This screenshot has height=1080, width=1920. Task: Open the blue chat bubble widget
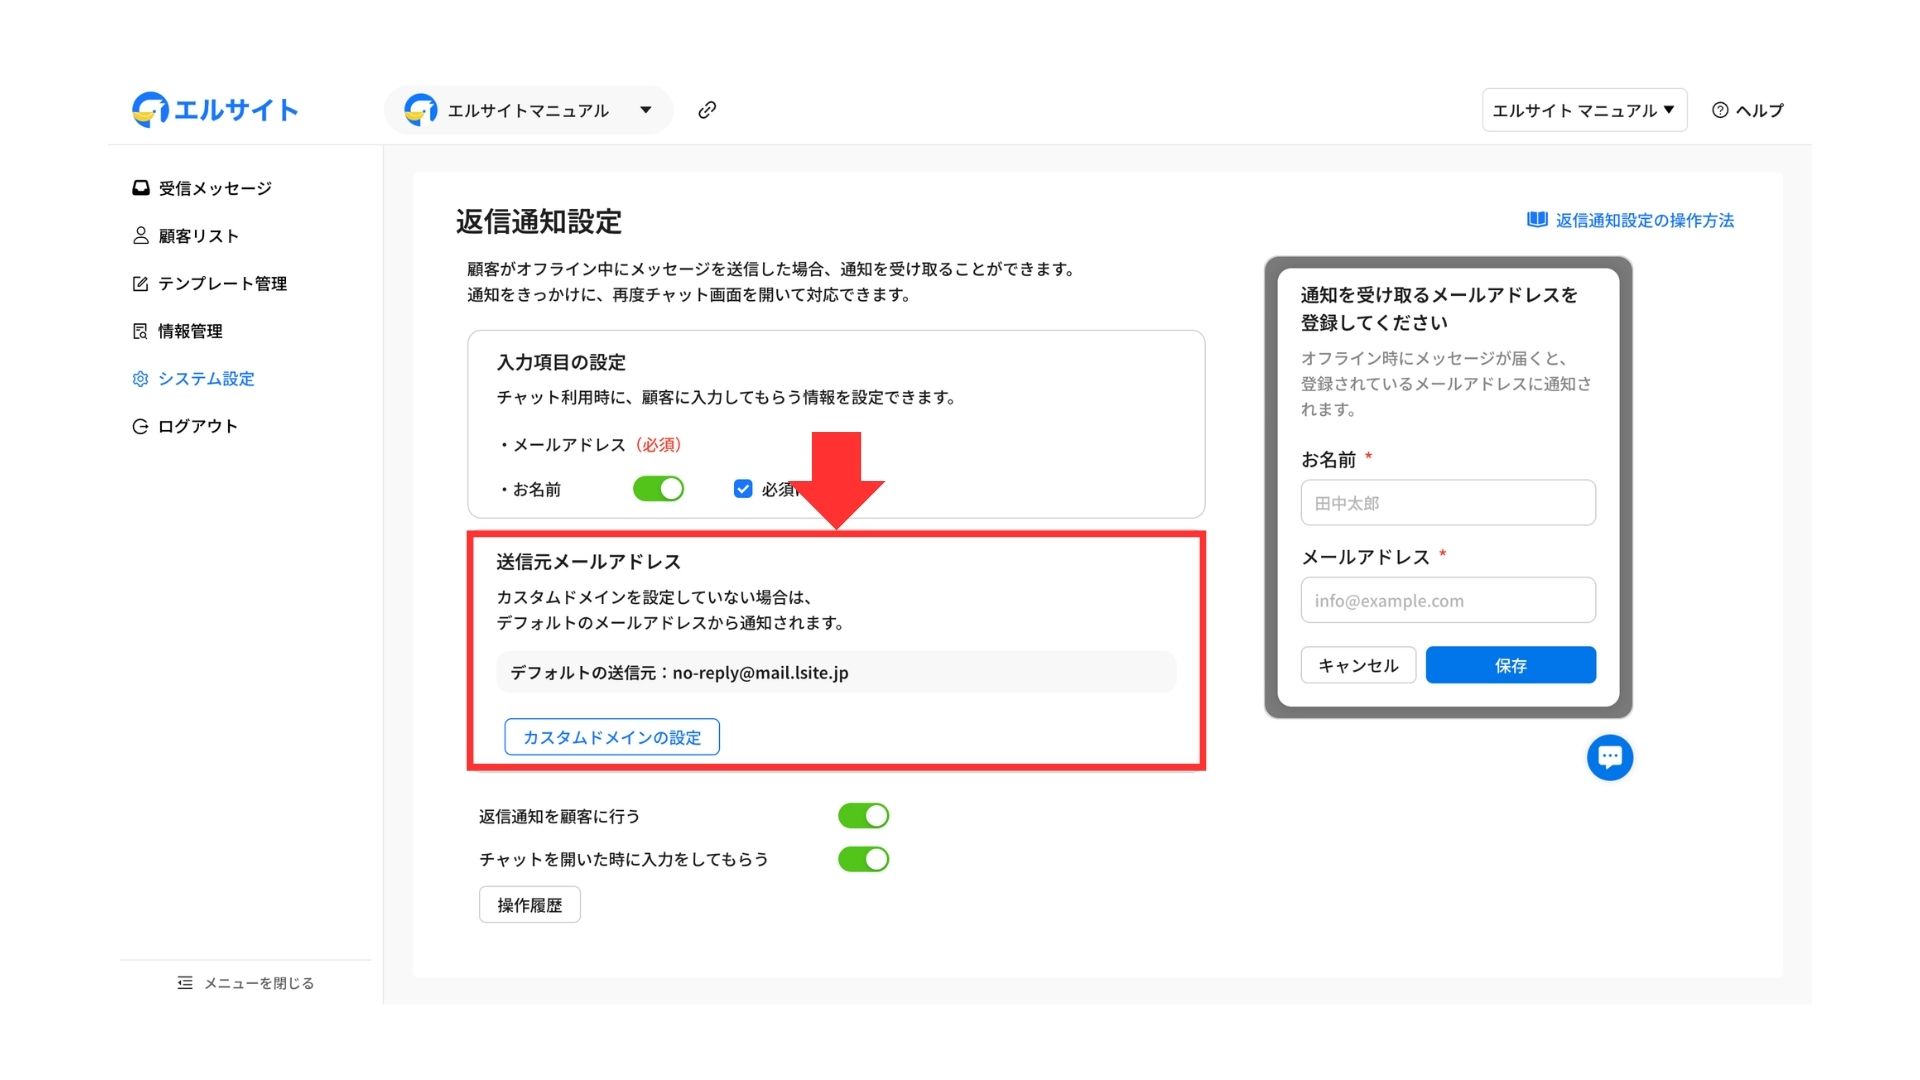1609,757
